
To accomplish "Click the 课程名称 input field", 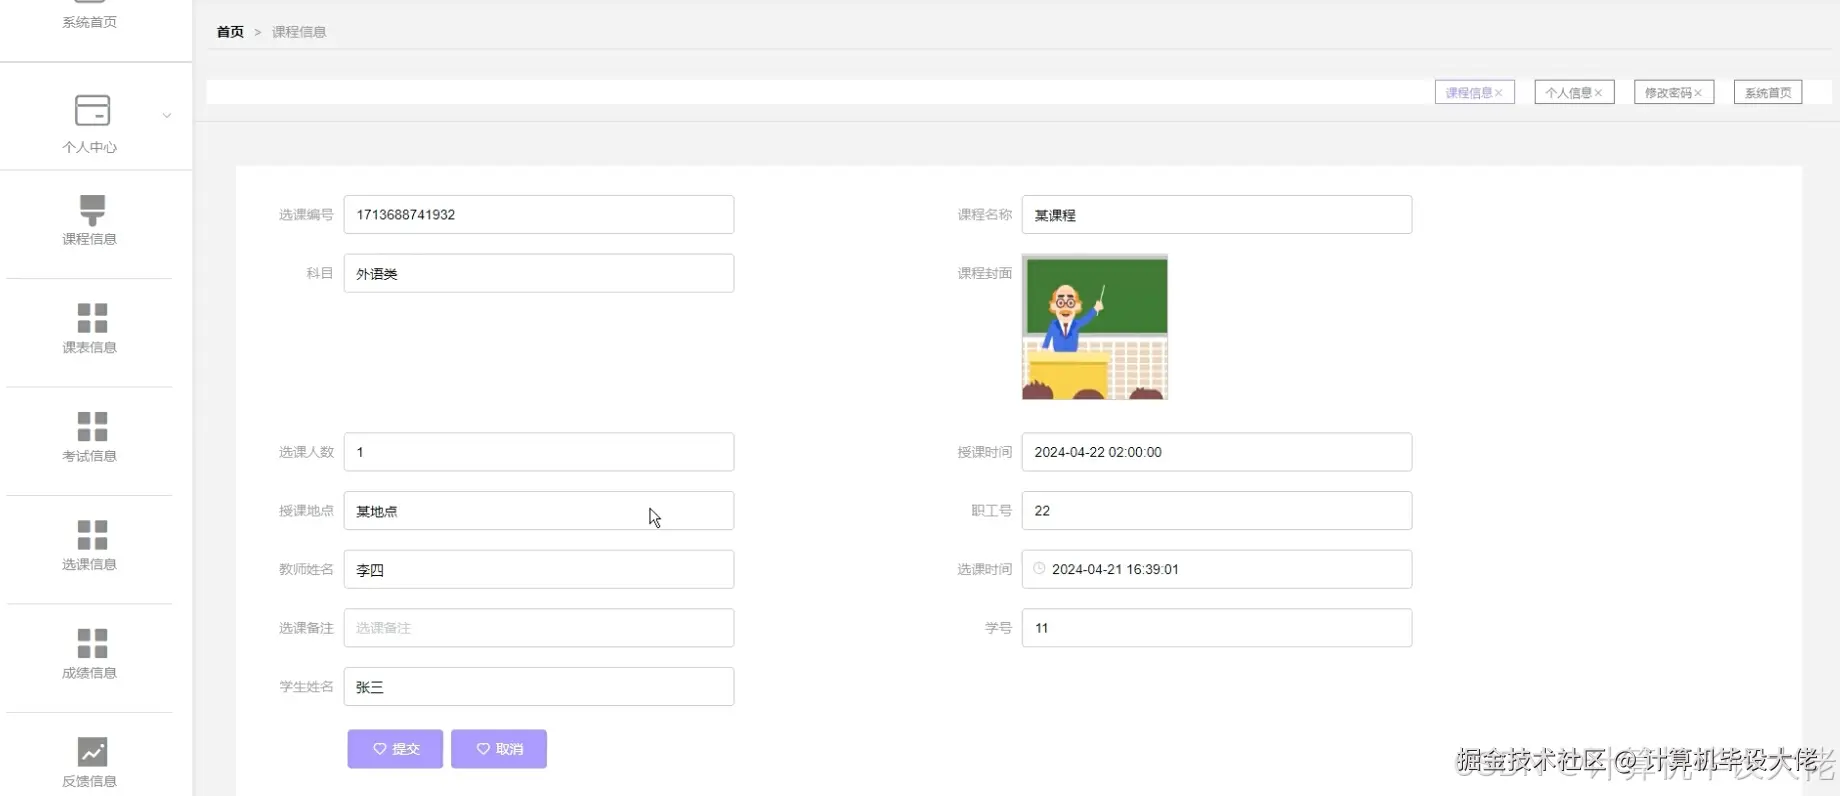I will point(1217,215).
